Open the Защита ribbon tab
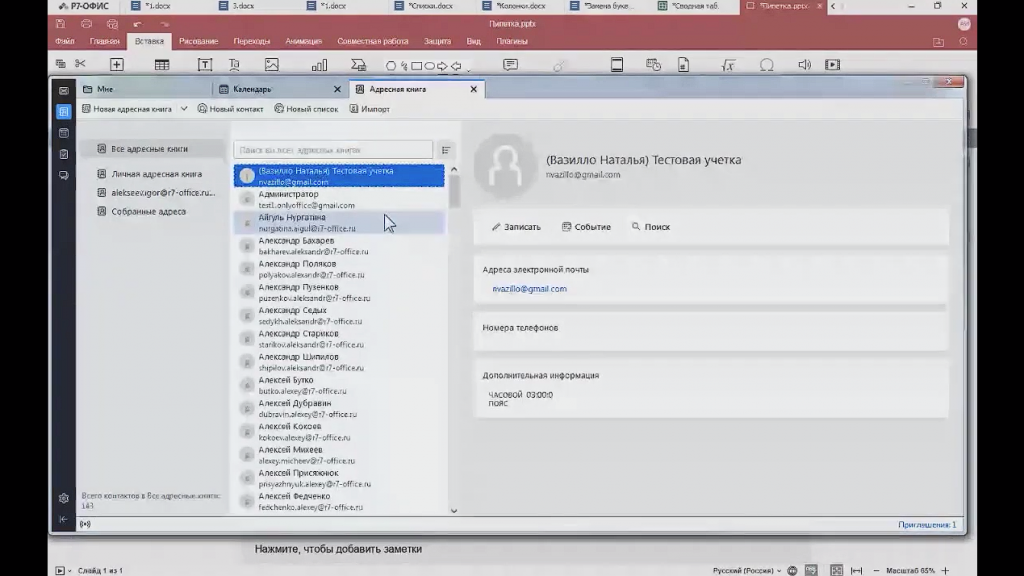The width and height of the screenshot is (1024, 576). tap(438, 41)
